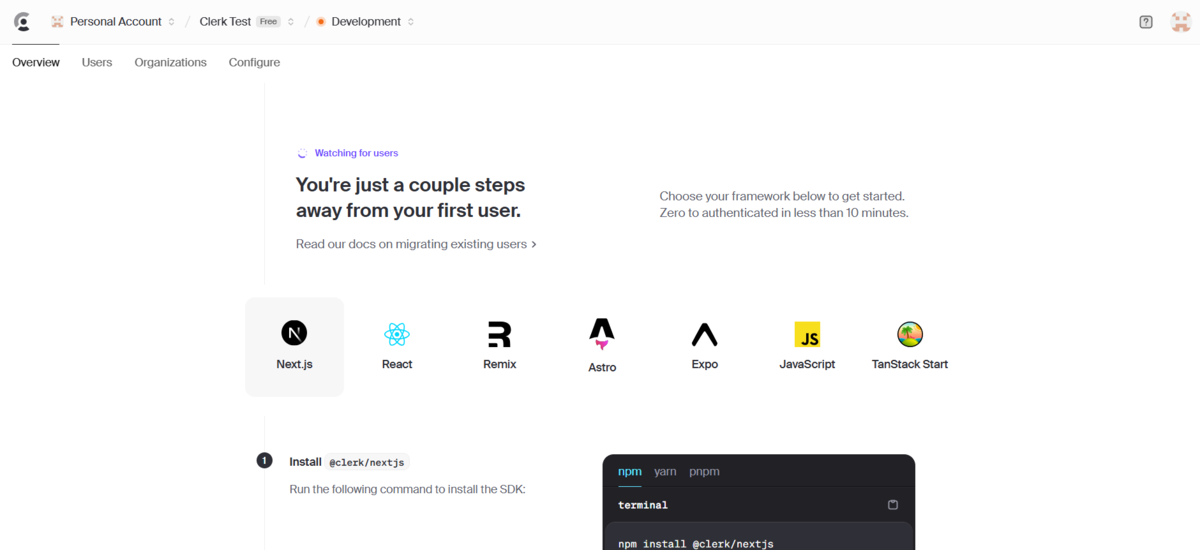Click the Clerk logo icon
The width and height of the screenshot is (1200, 550).
[22, 21]
